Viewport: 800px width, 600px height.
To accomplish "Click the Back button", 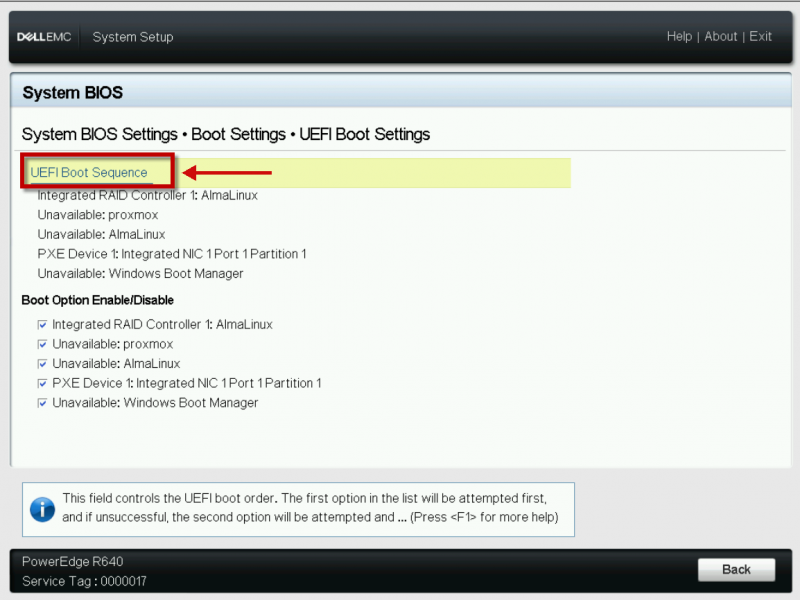I will 736,569.
